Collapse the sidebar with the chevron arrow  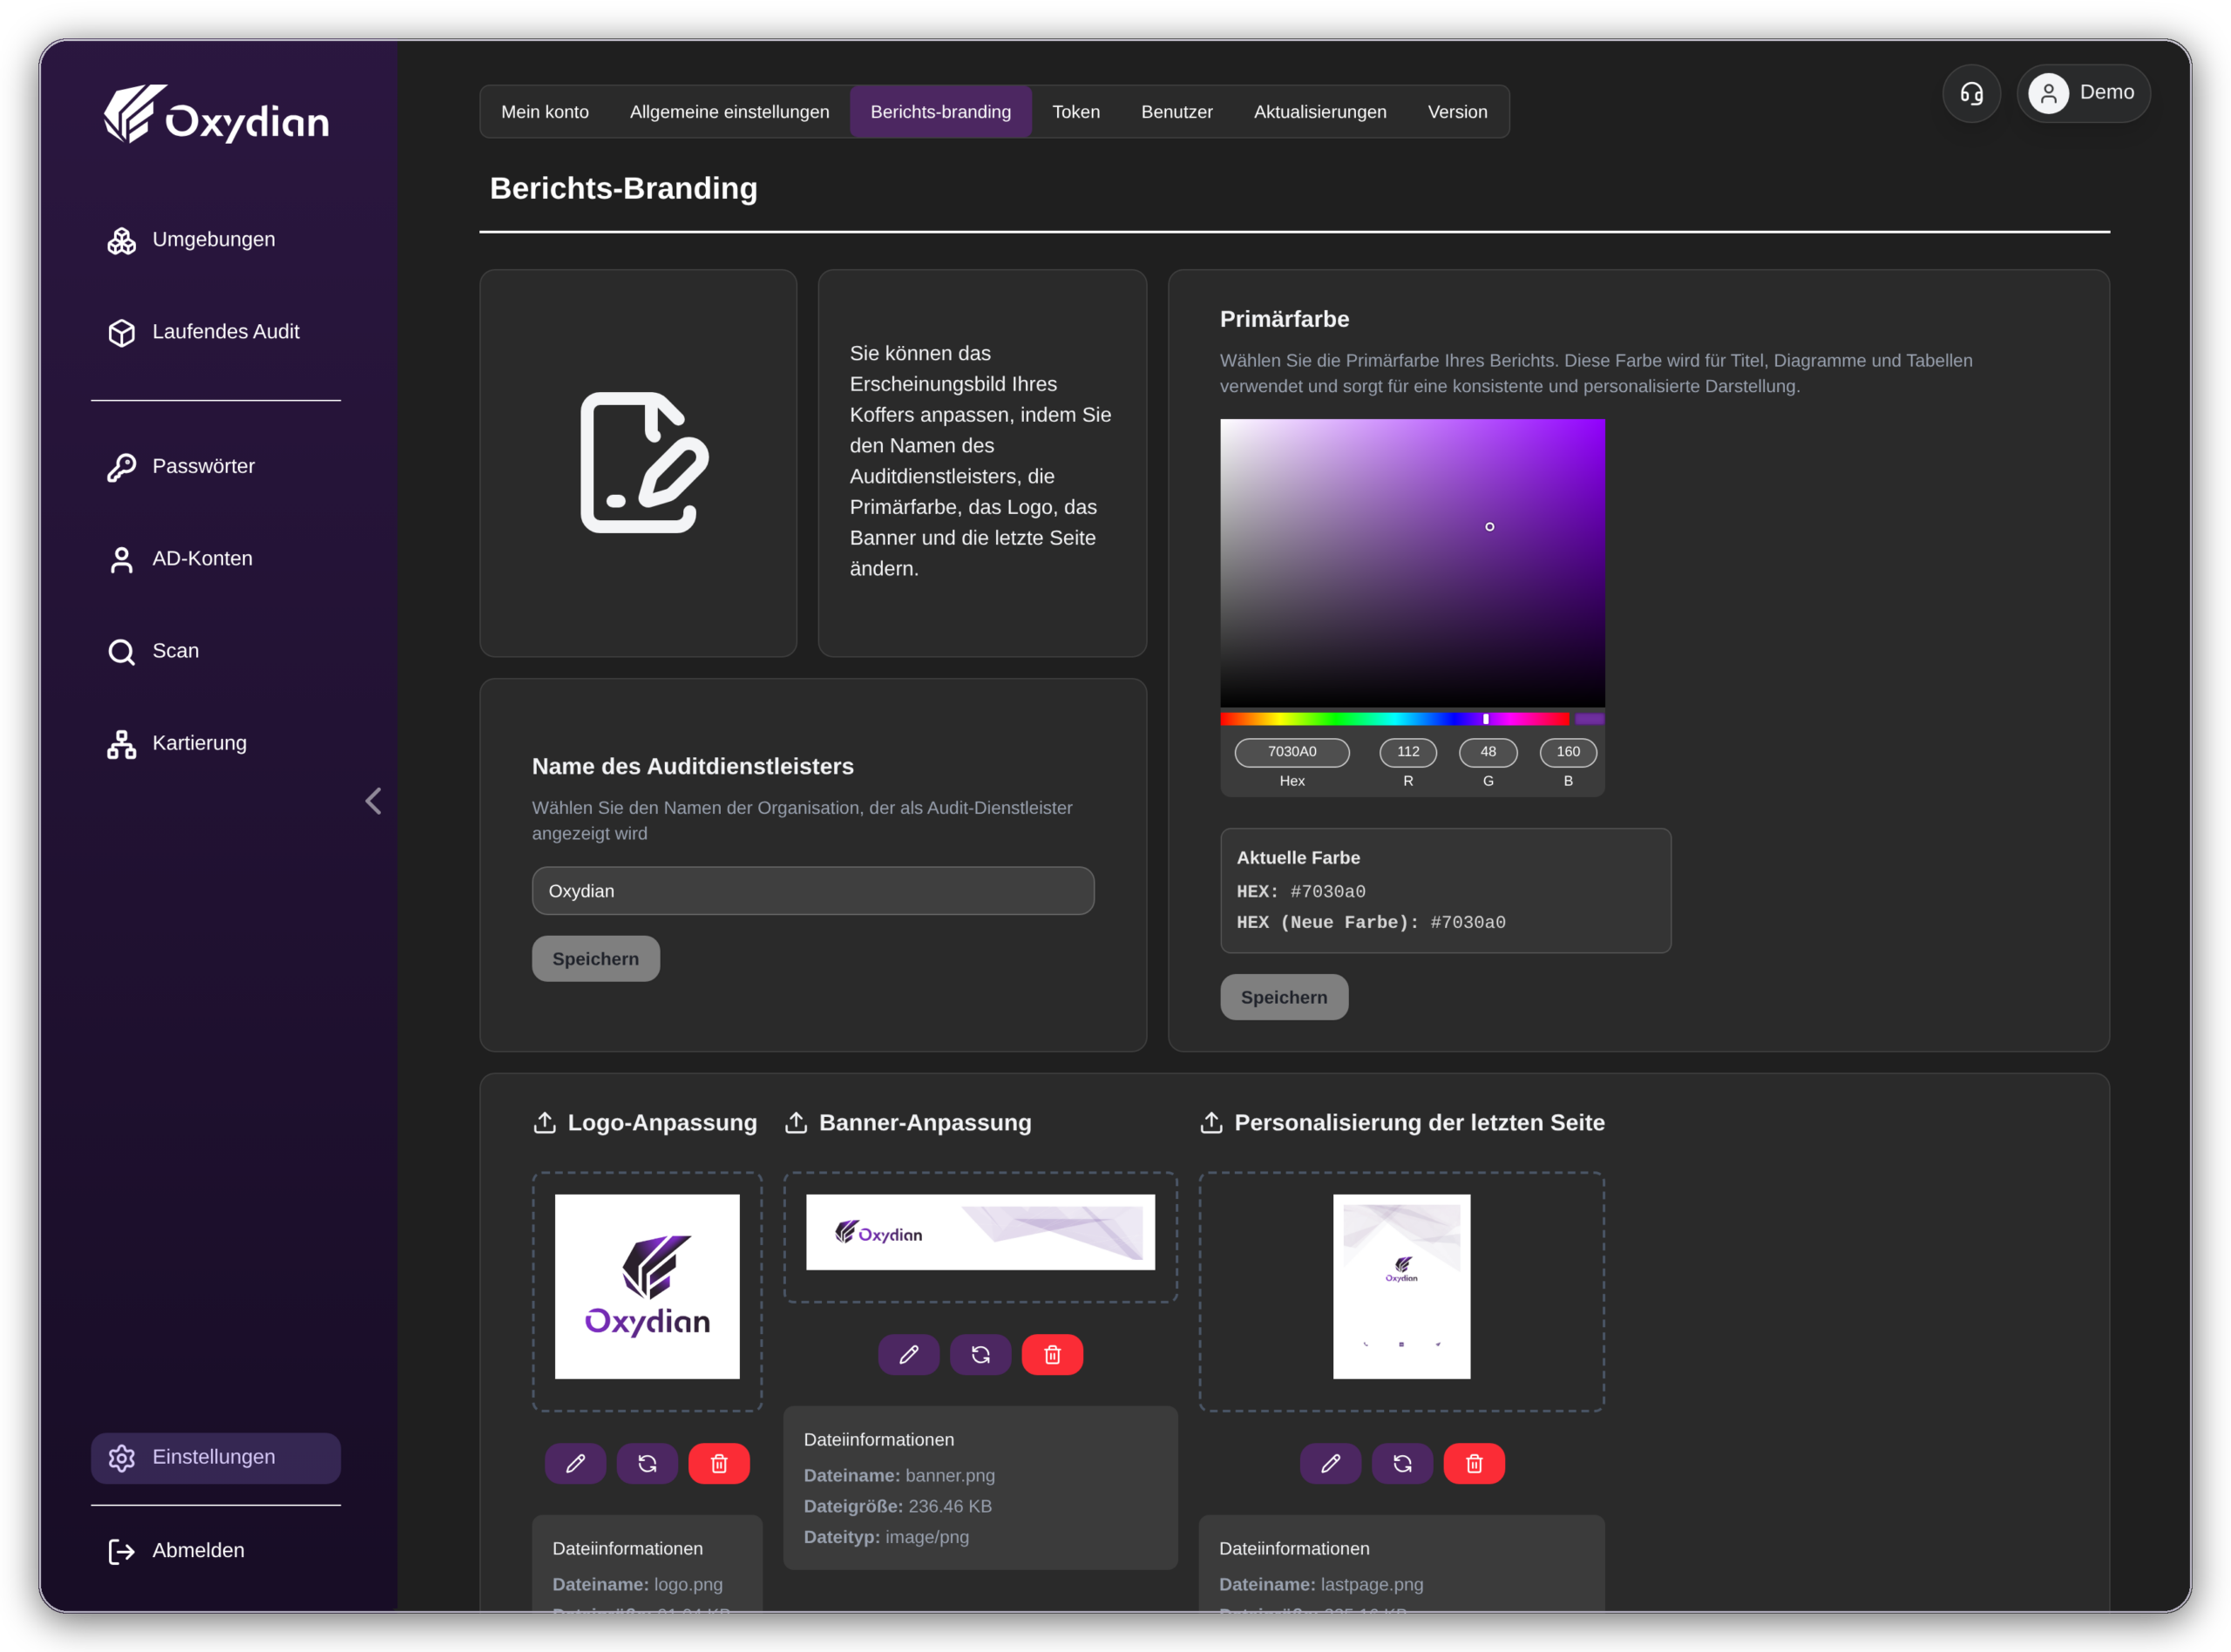[373, 801]
